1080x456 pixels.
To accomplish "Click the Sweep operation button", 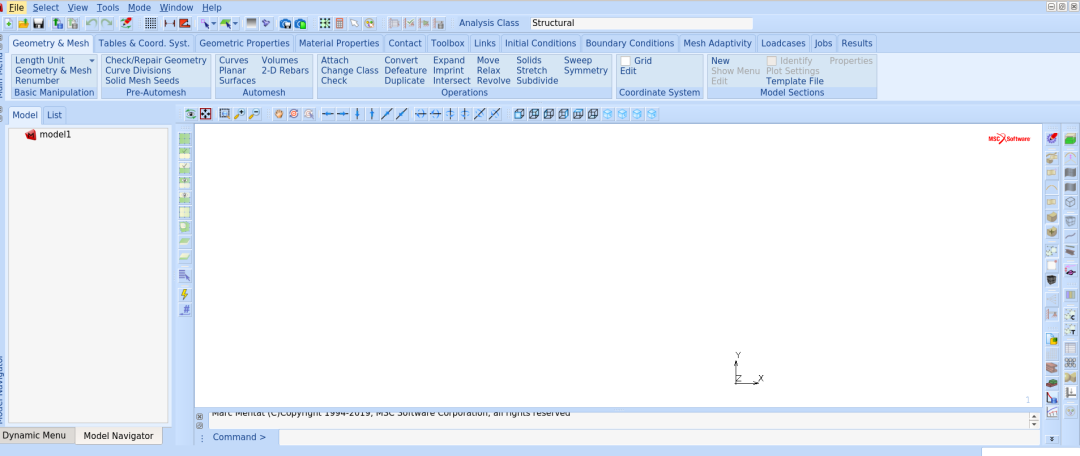I will (578, 61).
